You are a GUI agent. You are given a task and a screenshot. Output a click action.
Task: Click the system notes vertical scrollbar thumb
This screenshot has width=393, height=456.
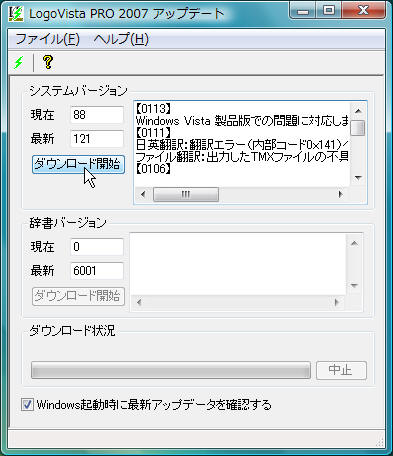point(358,128)
